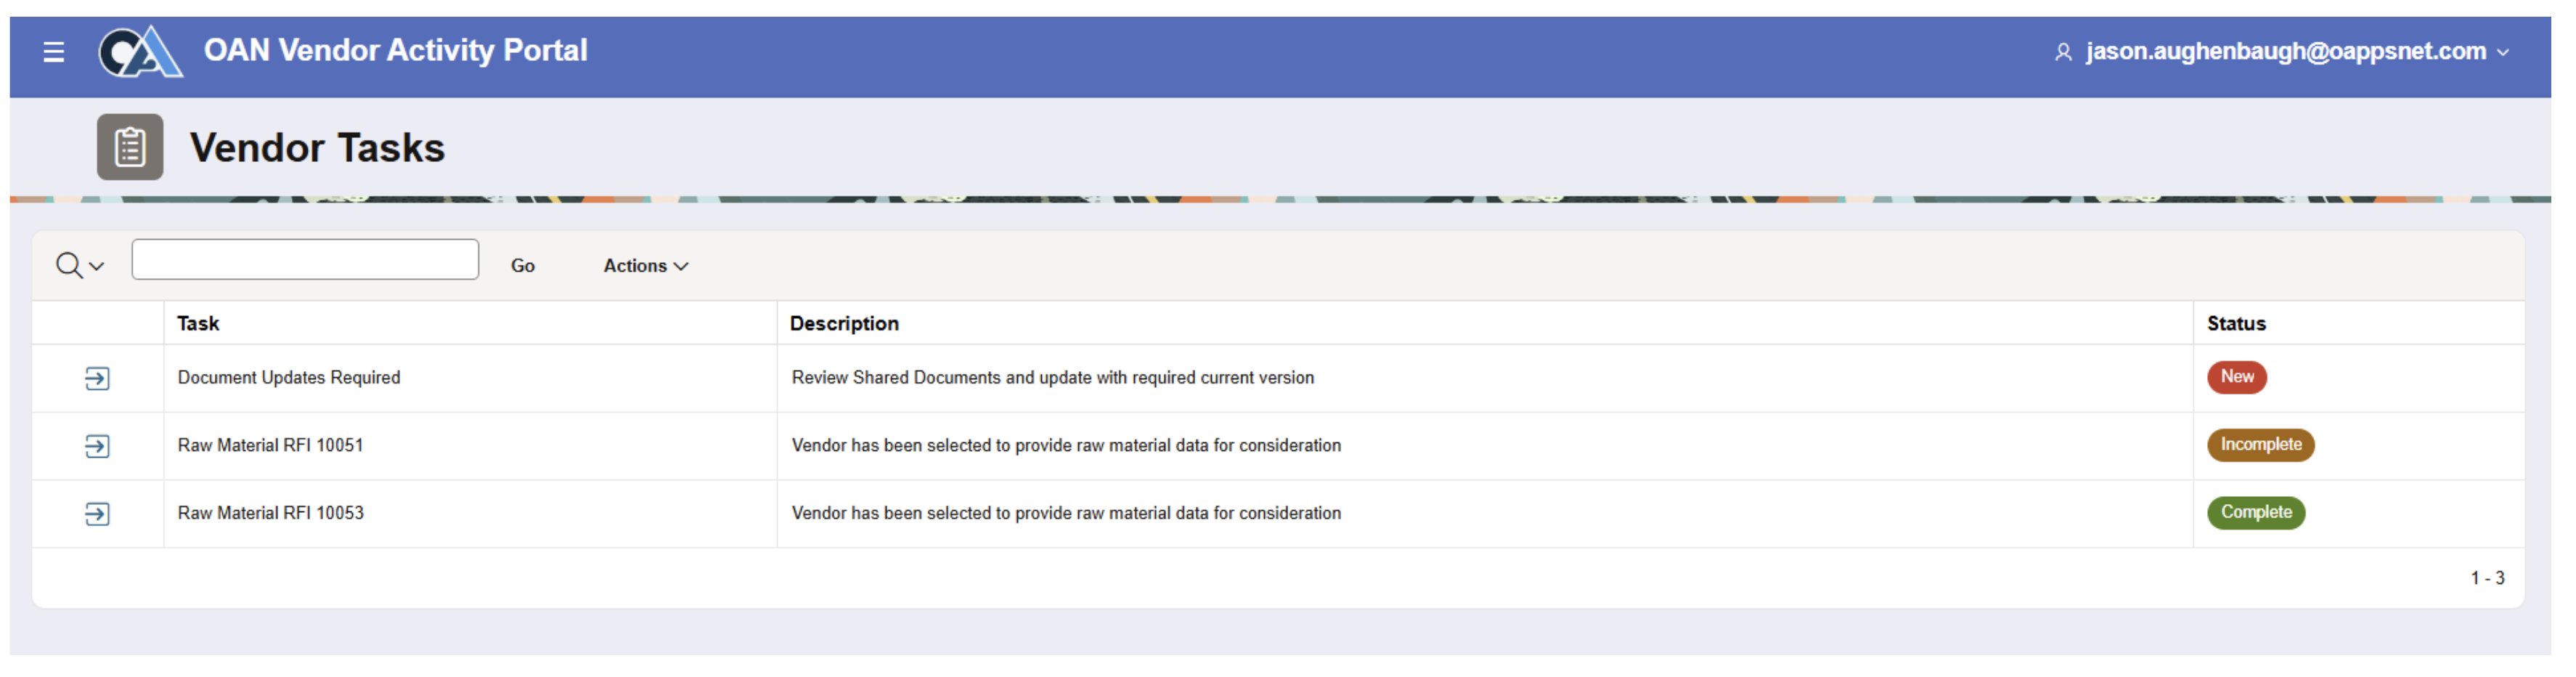The image size is (2576, 677).
Task: Click the OAN Vendor Activity Portal title
Action: coord(395,51)
